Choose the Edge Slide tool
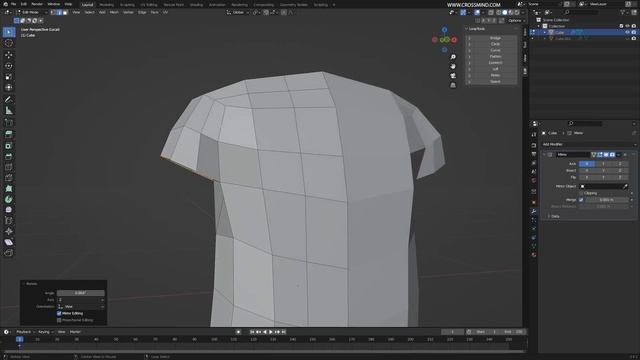The image size is (640, 360). 9,220
